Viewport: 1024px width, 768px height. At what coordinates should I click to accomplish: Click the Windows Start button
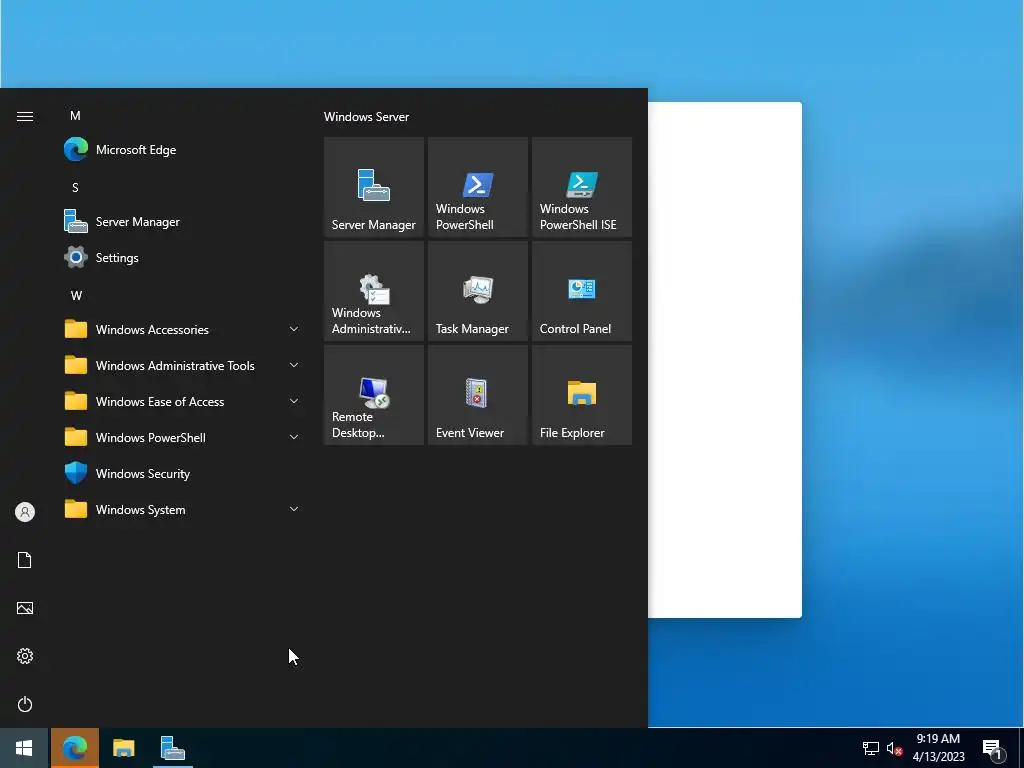tap(24, 748)
